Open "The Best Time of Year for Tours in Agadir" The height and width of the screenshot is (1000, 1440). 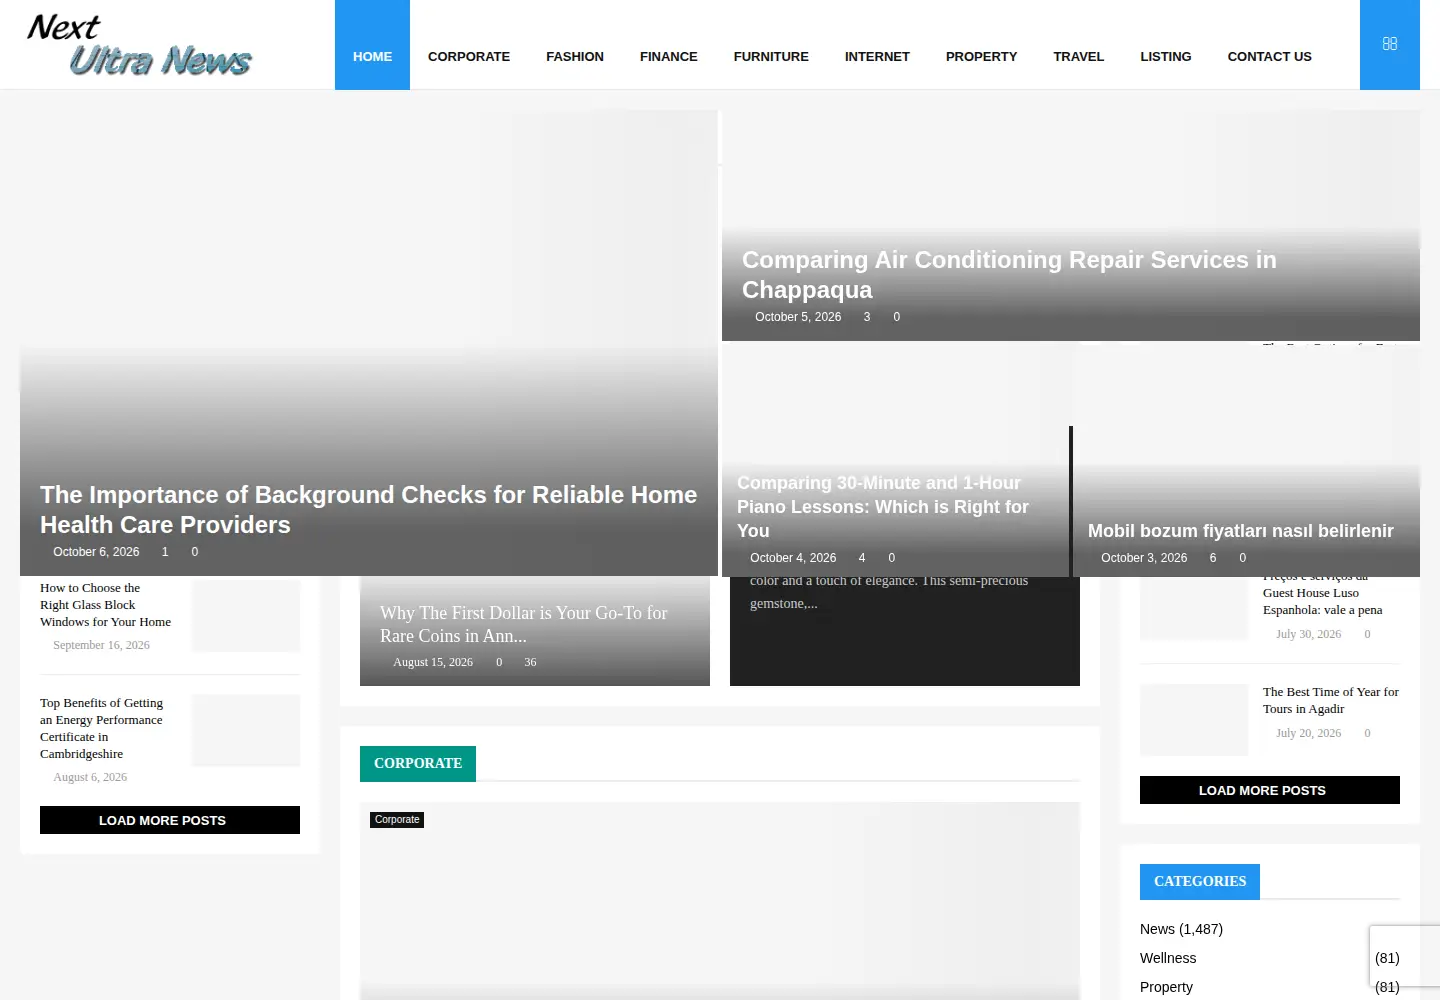click(1330, 700)
